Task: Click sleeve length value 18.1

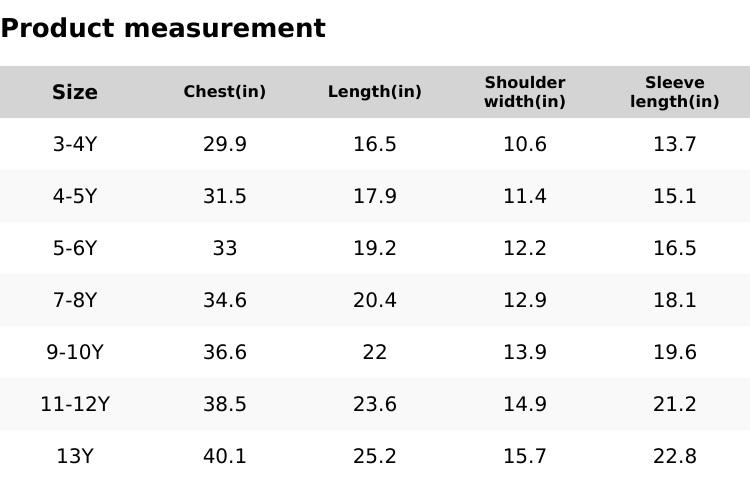Action: pos(675,300)
